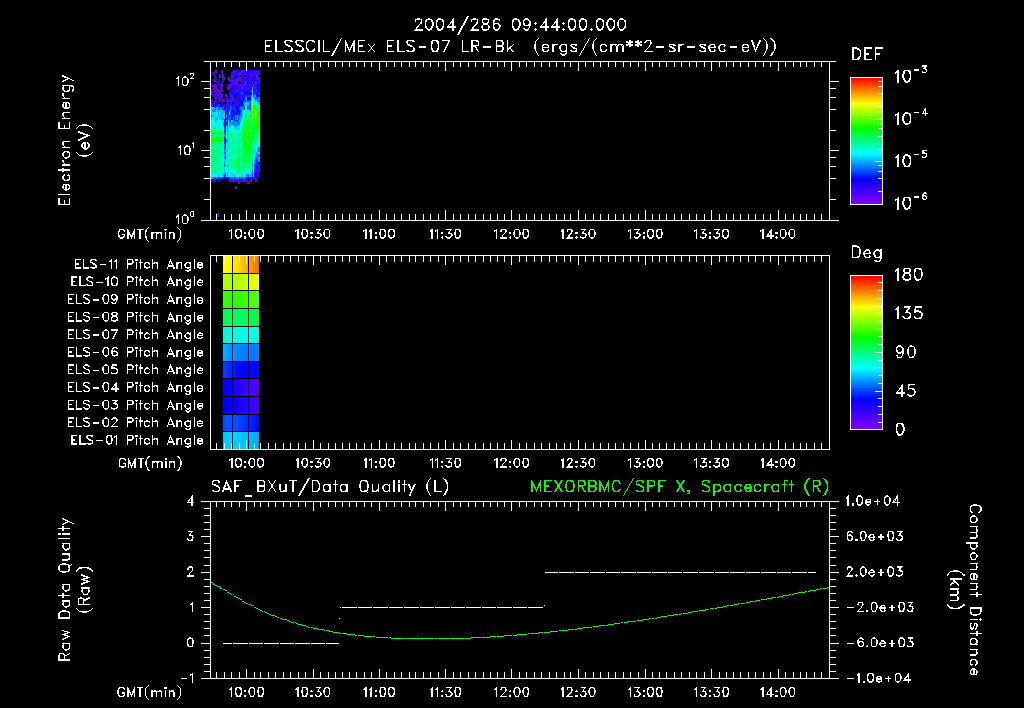Click 13:00 tick under the data quality plot

645,692
